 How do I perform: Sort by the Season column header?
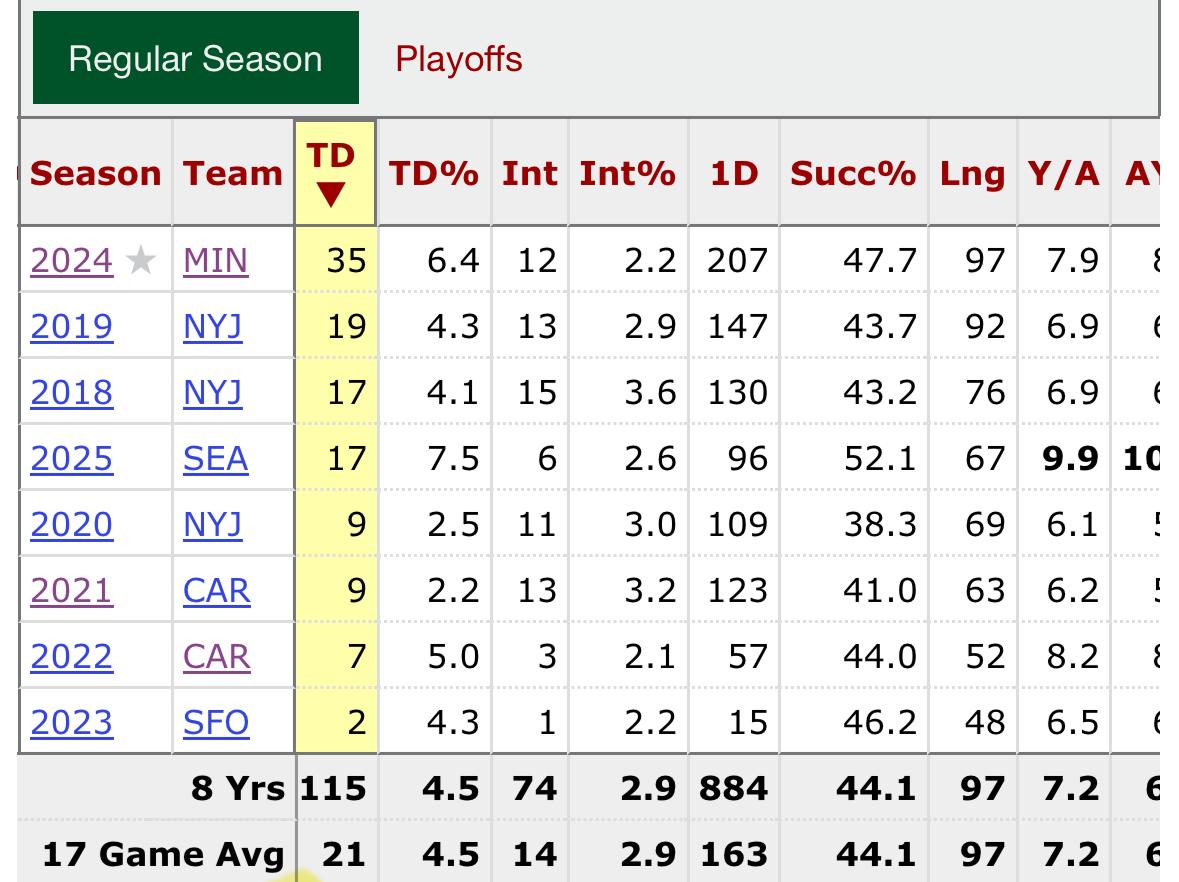(96, 173)
